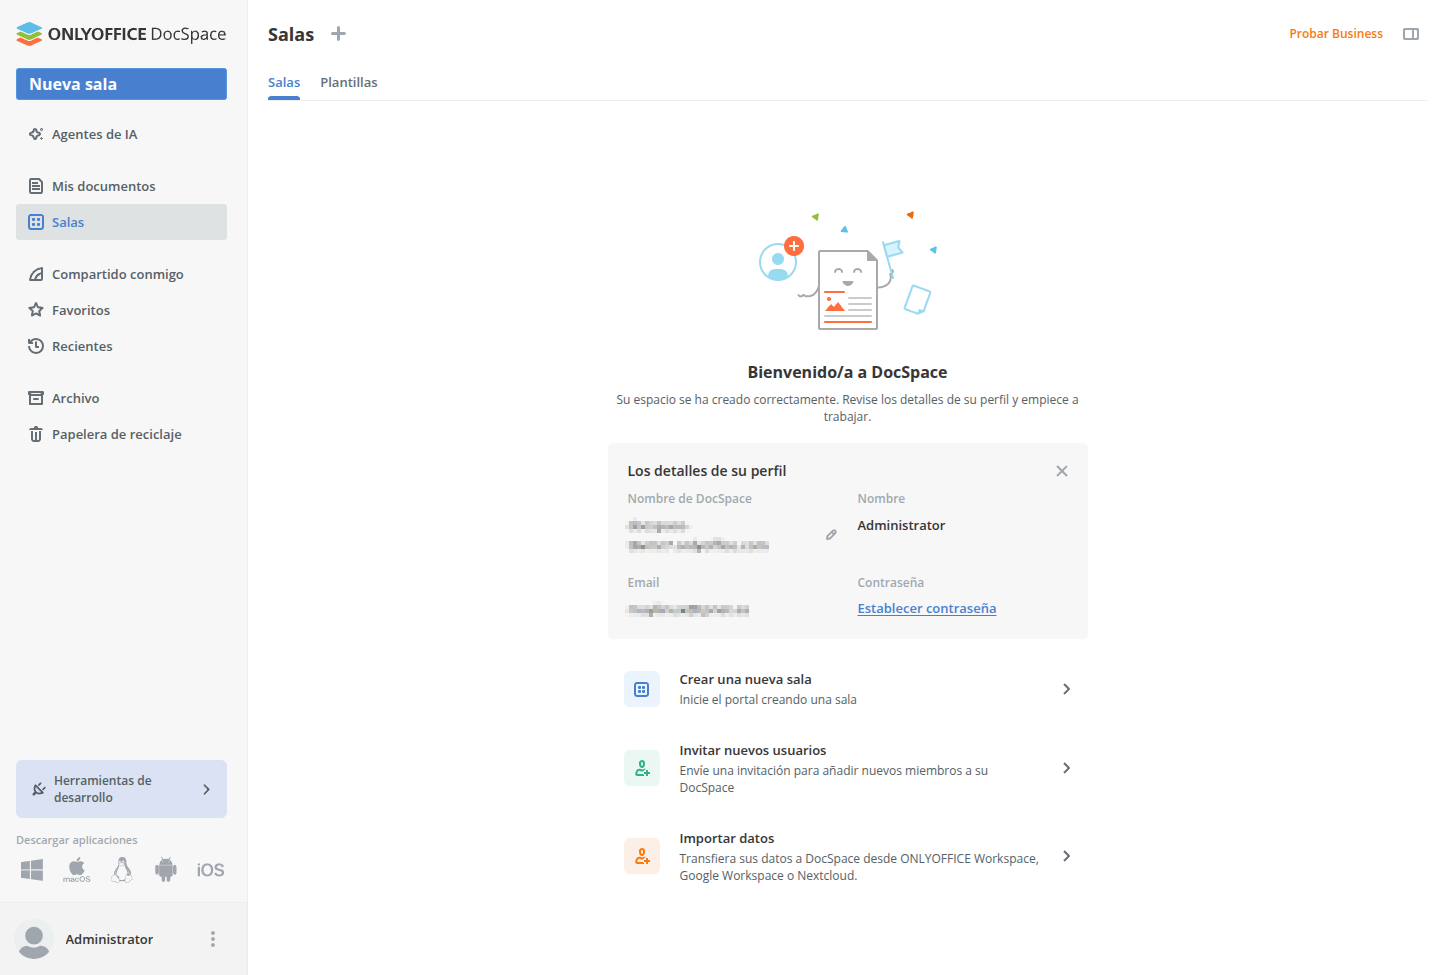Open Agentes de IA in the sidebar
Image resolution: width=1444 pixels, height=975 pixels.
[x=121, y=134]
